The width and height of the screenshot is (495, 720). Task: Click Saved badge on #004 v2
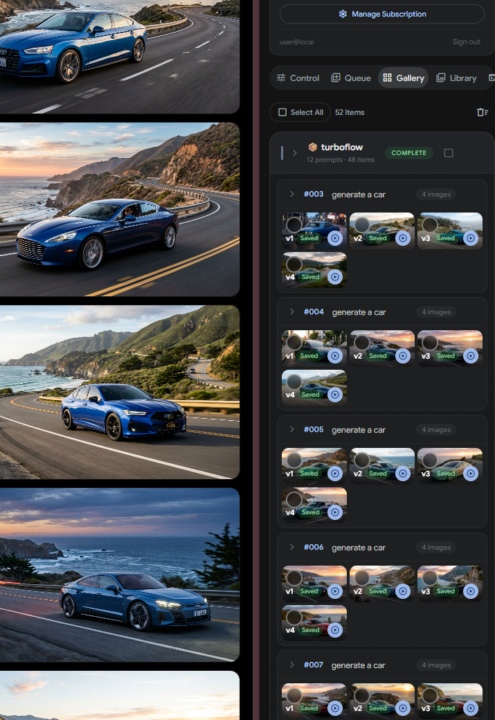click(377, 355)
